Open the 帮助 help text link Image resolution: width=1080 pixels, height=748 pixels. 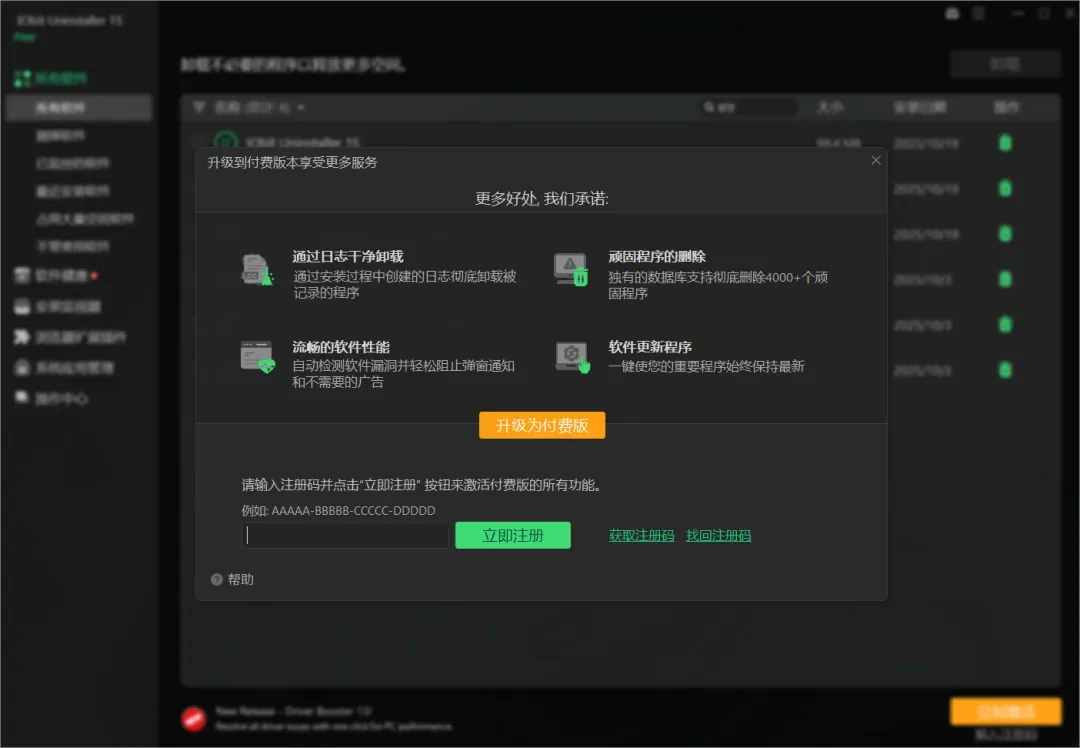click(241, 579)
